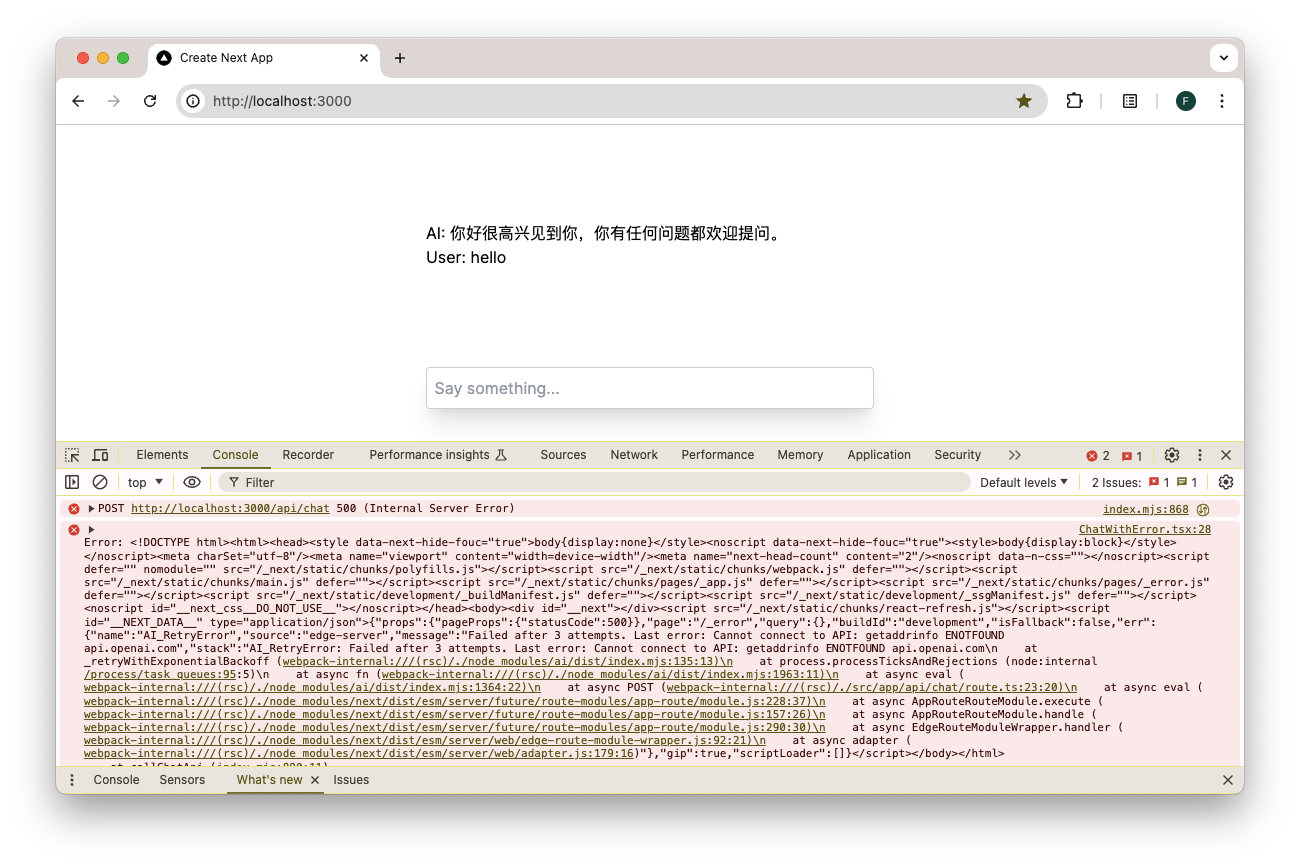Open the adapter.js:179:16 stack trace link
Image resolution: width=1300 pixels, height=868 pixels.
(x=360, y=753)
